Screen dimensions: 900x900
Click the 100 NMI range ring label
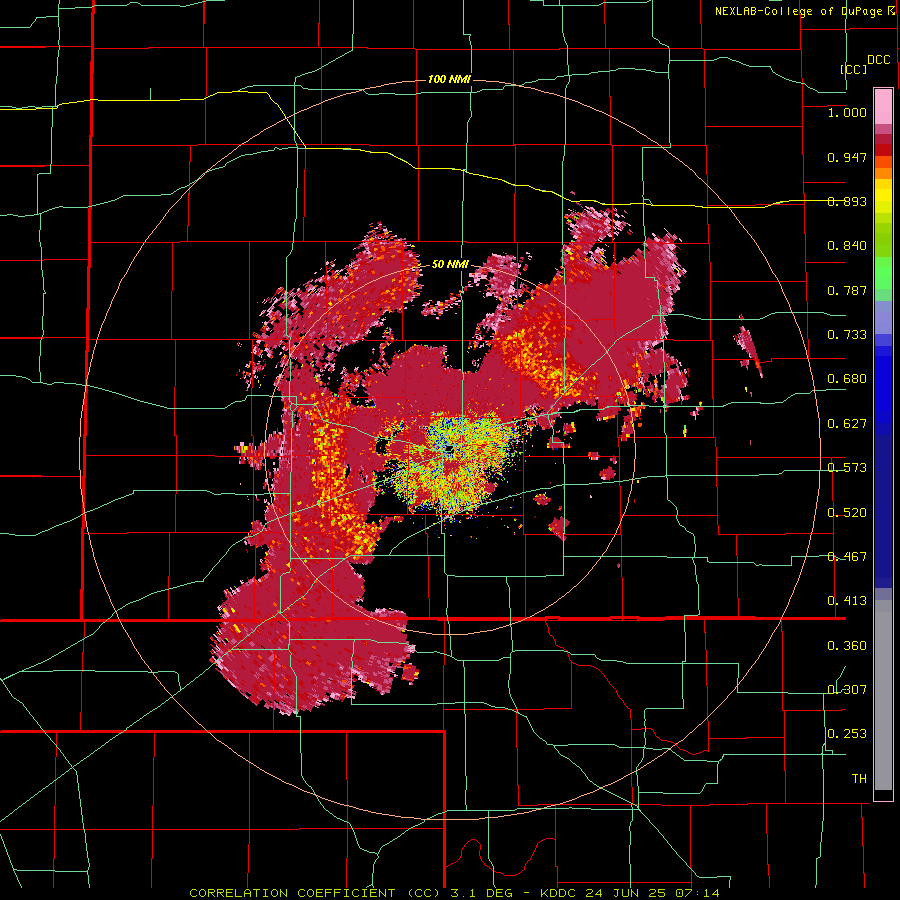click(x=449, y=79)
